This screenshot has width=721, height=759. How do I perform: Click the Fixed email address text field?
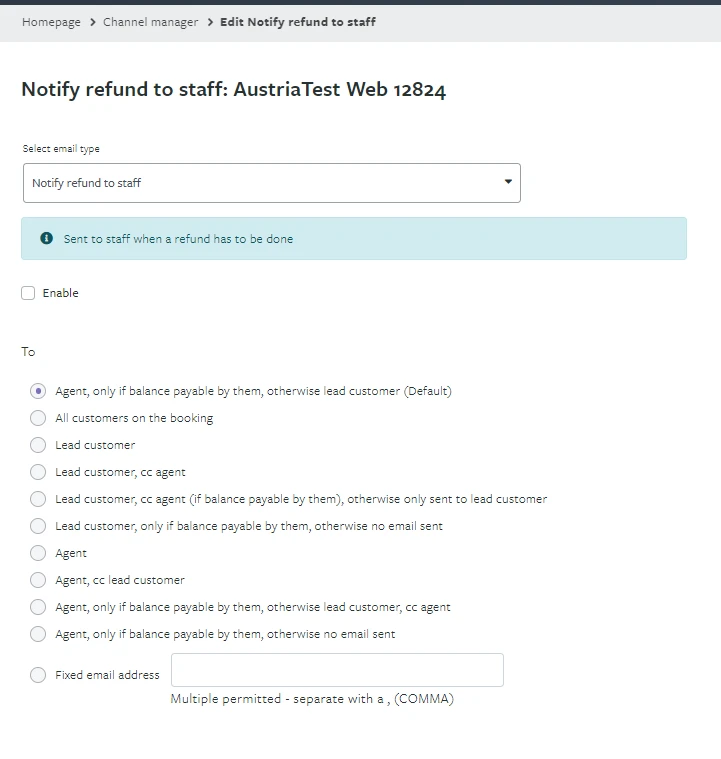[x=337, y=670]
